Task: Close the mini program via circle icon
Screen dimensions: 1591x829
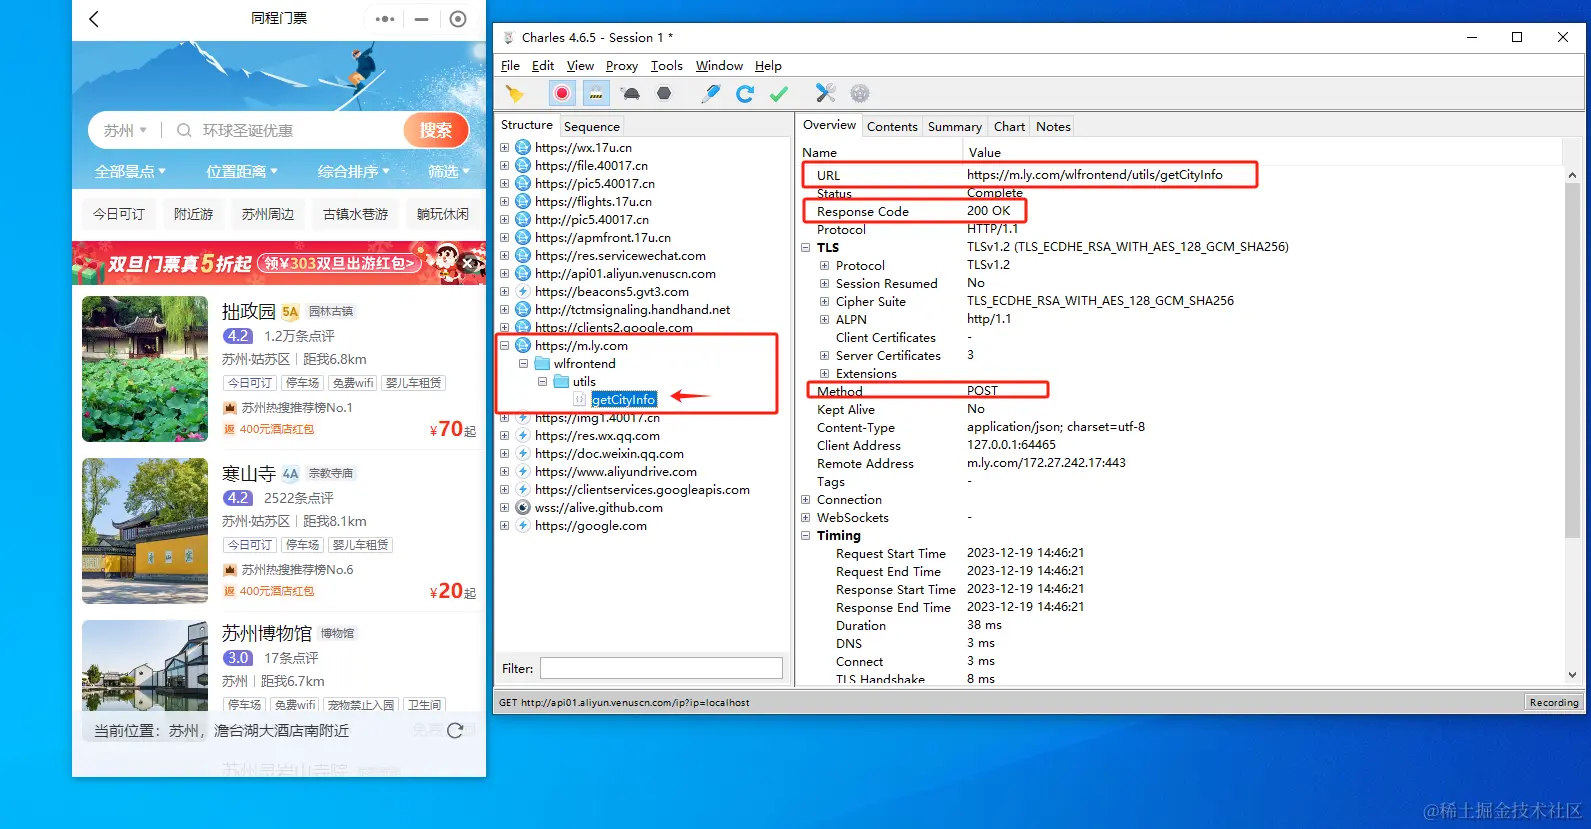Action: (x=458, y=19)
